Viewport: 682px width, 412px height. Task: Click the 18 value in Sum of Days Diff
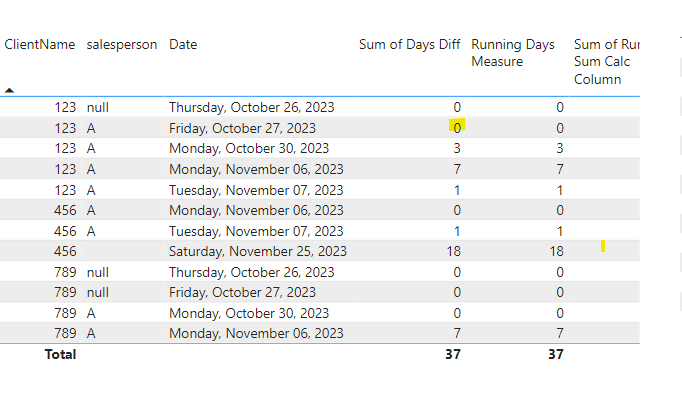click(453, 251)
